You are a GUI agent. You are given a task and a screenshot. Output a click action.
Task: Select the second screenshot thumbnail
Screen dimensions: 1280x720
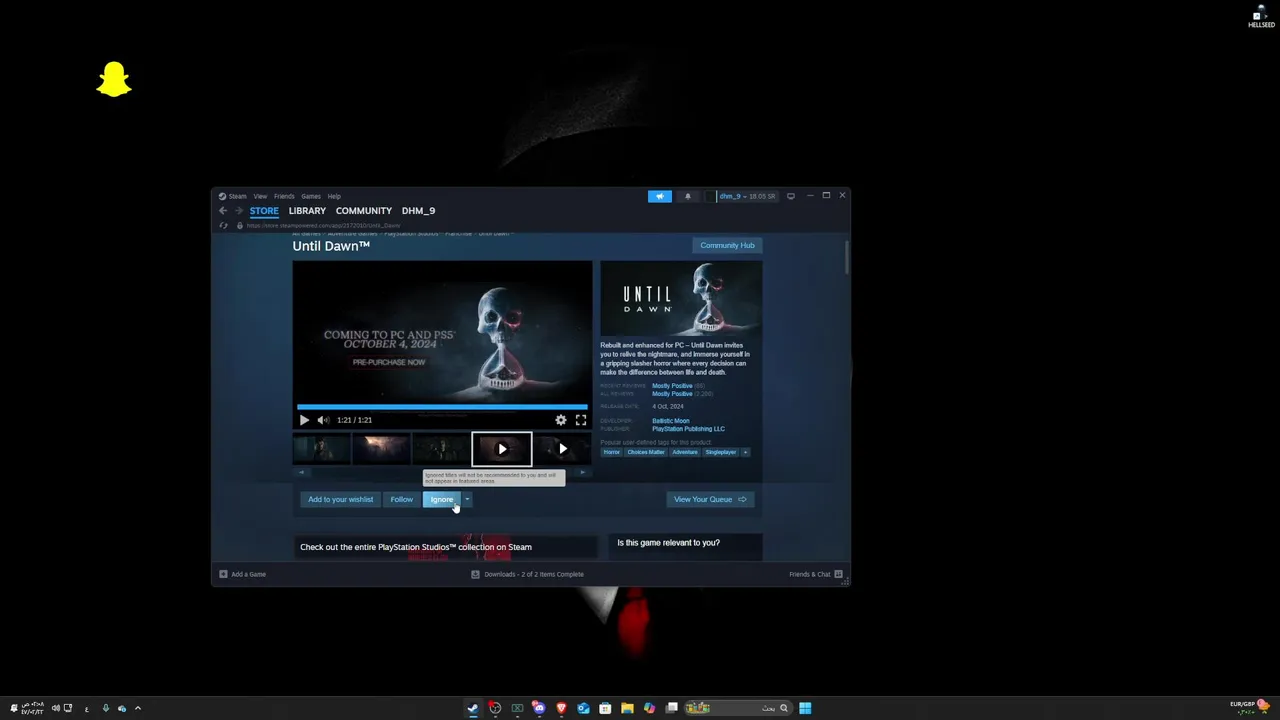click(381, 449)
